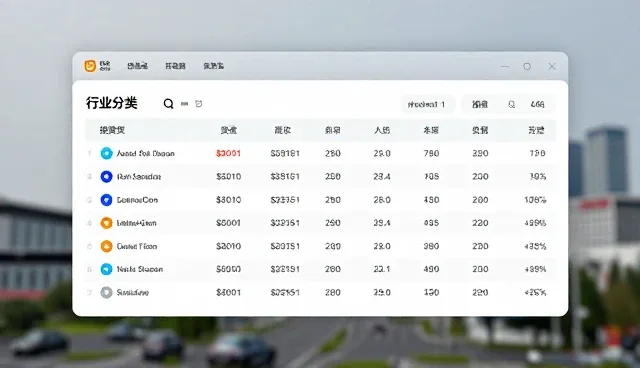This screenshot has height=368, width=640.
Task: Click the red $3001 value in first row
Action: 228,153
